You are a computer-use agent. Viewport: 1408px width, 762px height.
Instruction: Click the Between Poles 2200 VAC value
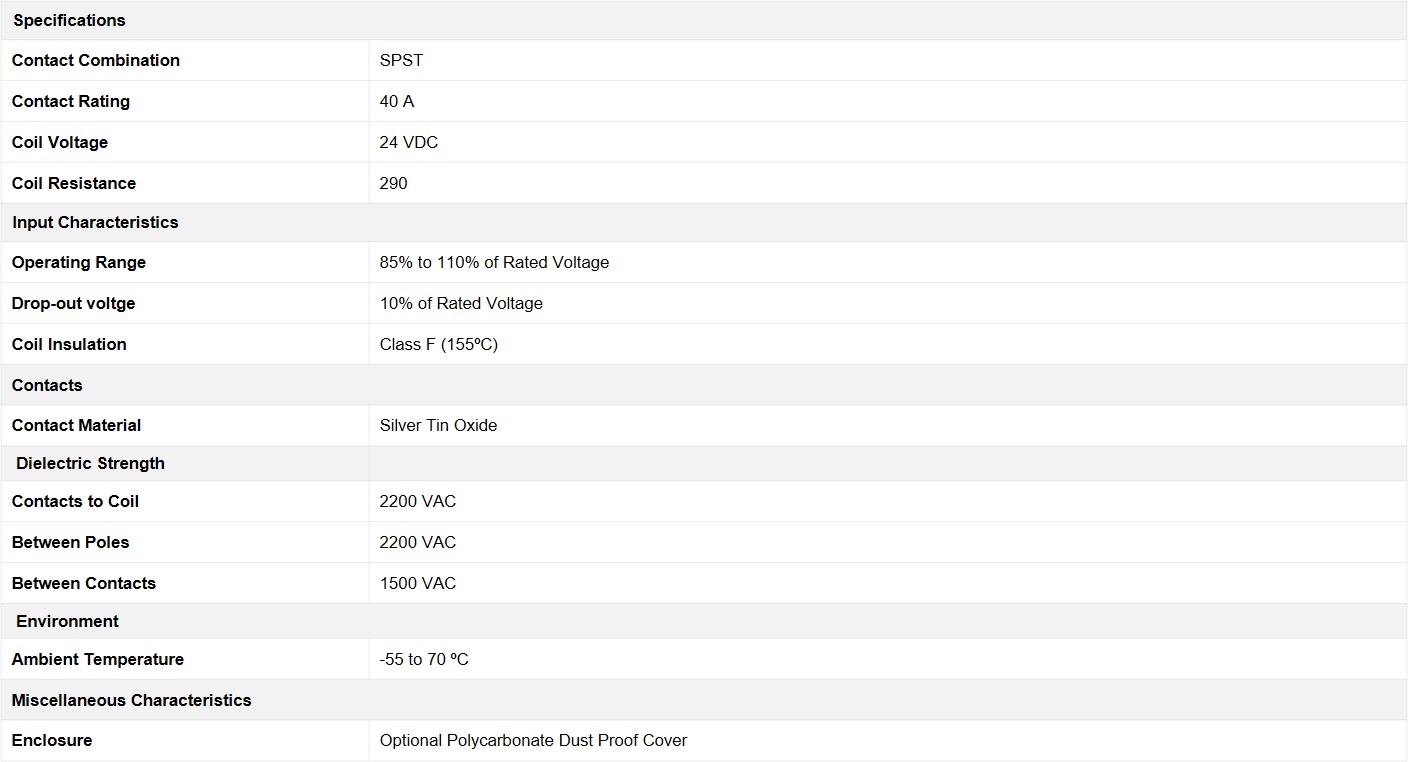418,542
